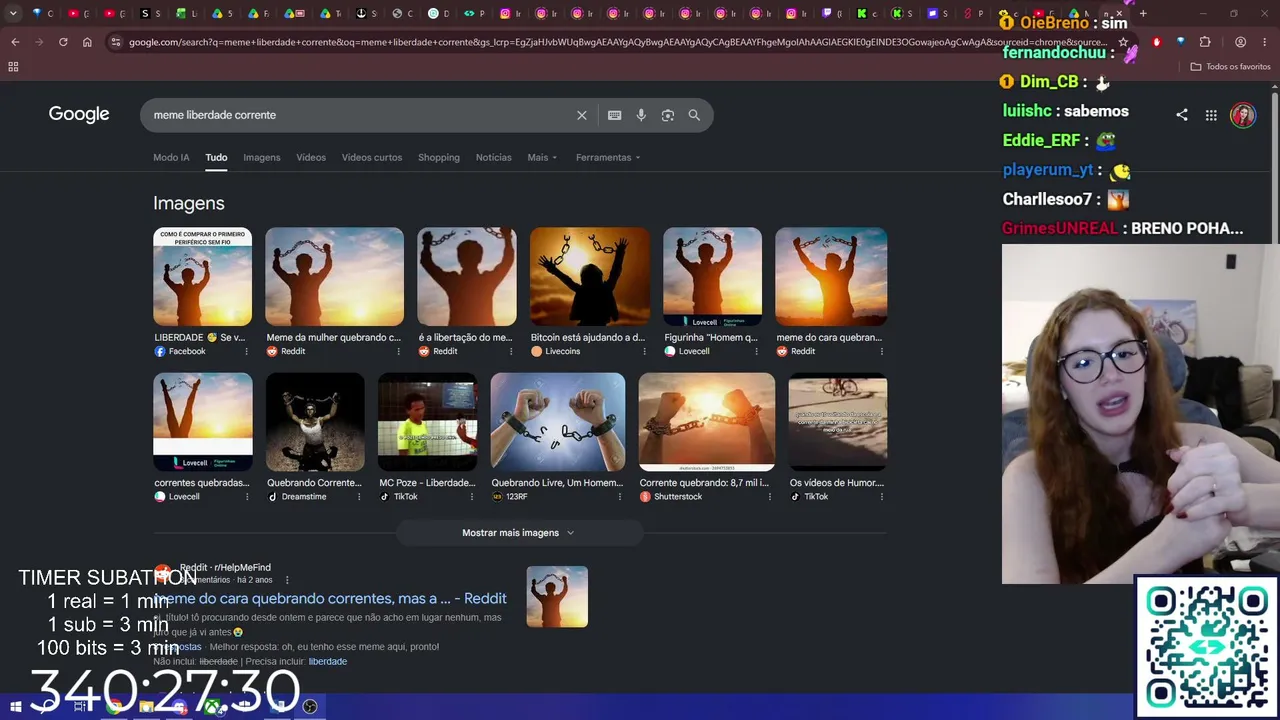Submit the search with the magnifier icon

694,115
